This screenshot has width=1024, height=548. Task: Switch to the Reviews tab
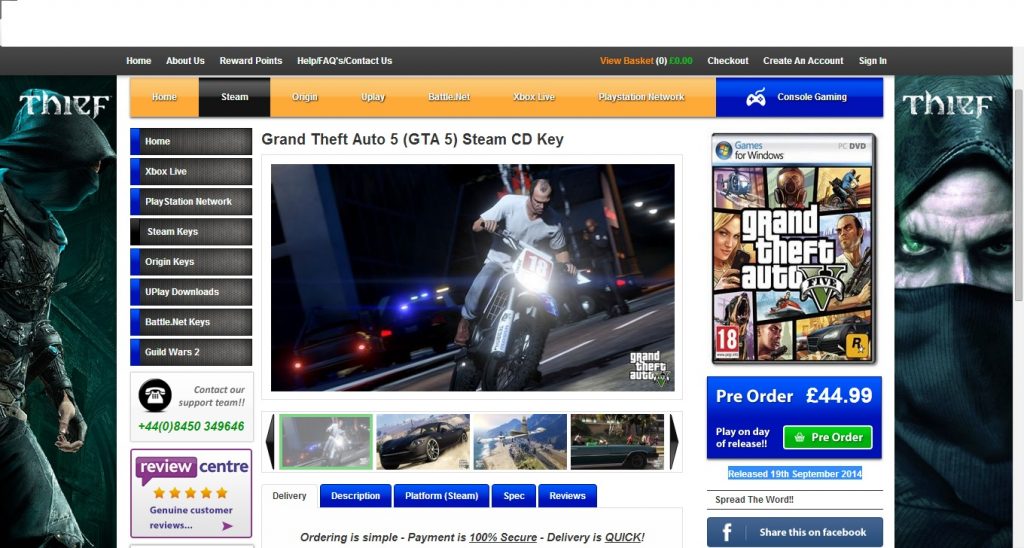567,496
